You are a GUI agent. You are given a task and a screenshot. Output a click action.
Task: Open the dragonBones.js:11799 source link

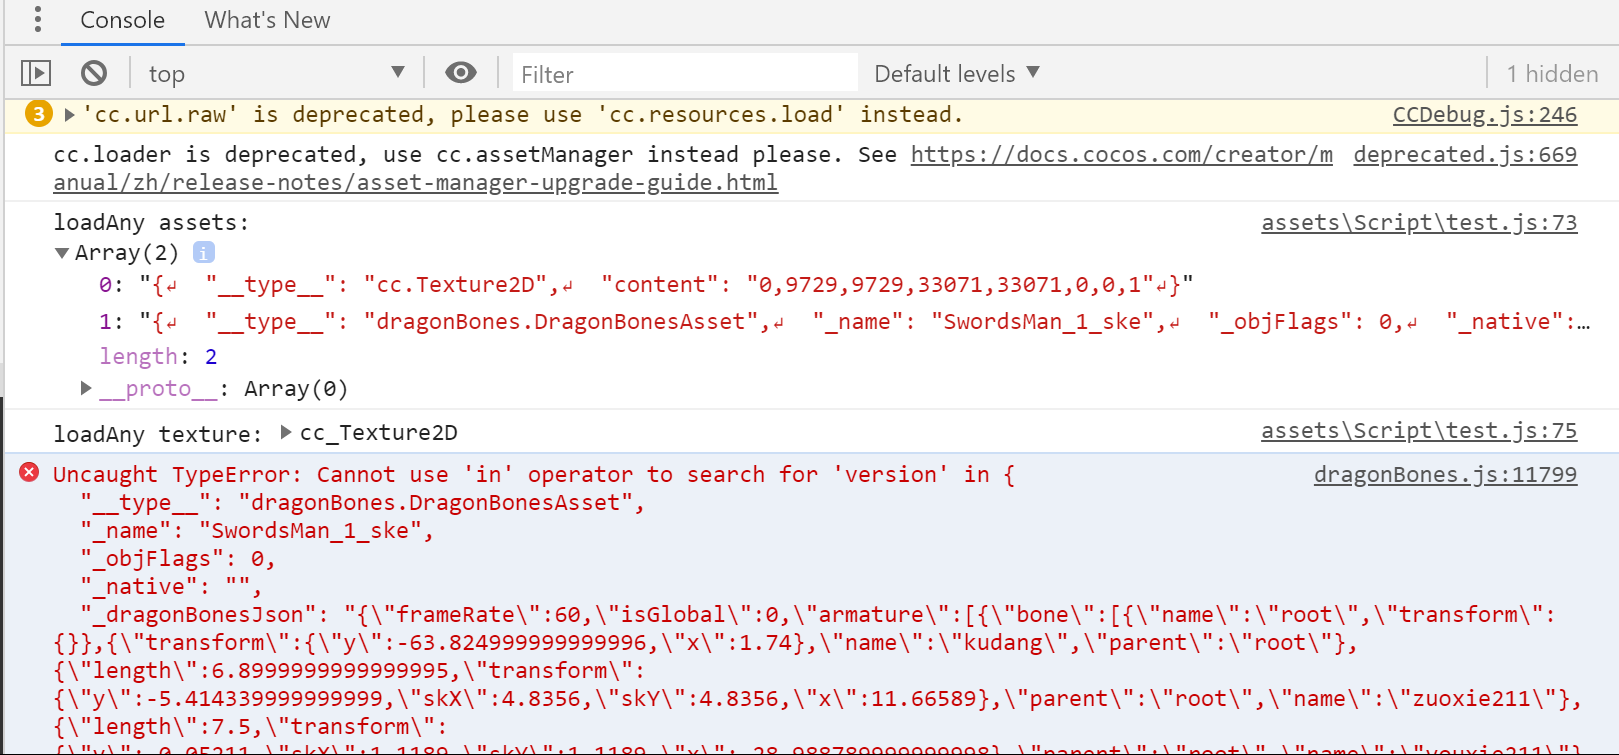coord(1444,475)
